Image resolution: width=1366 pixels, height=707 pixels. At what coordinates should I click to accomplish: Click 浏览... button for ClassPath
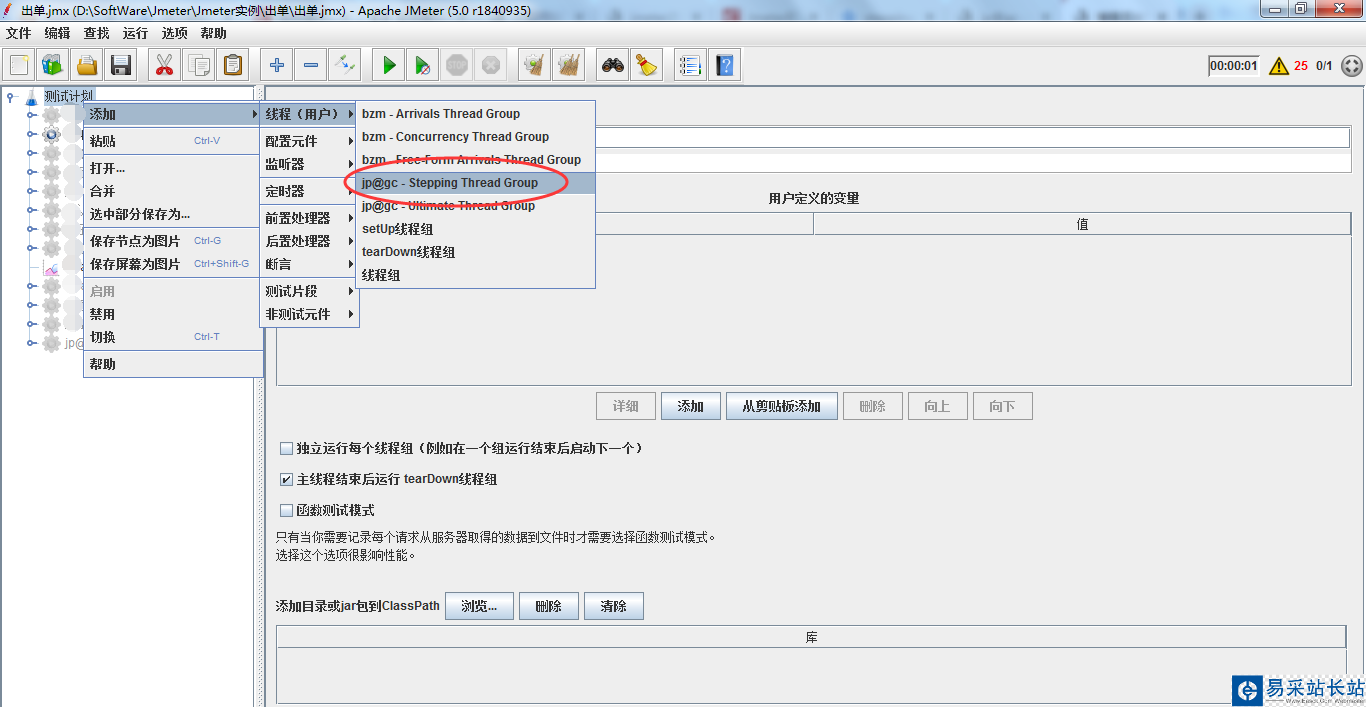click(479, 606)
